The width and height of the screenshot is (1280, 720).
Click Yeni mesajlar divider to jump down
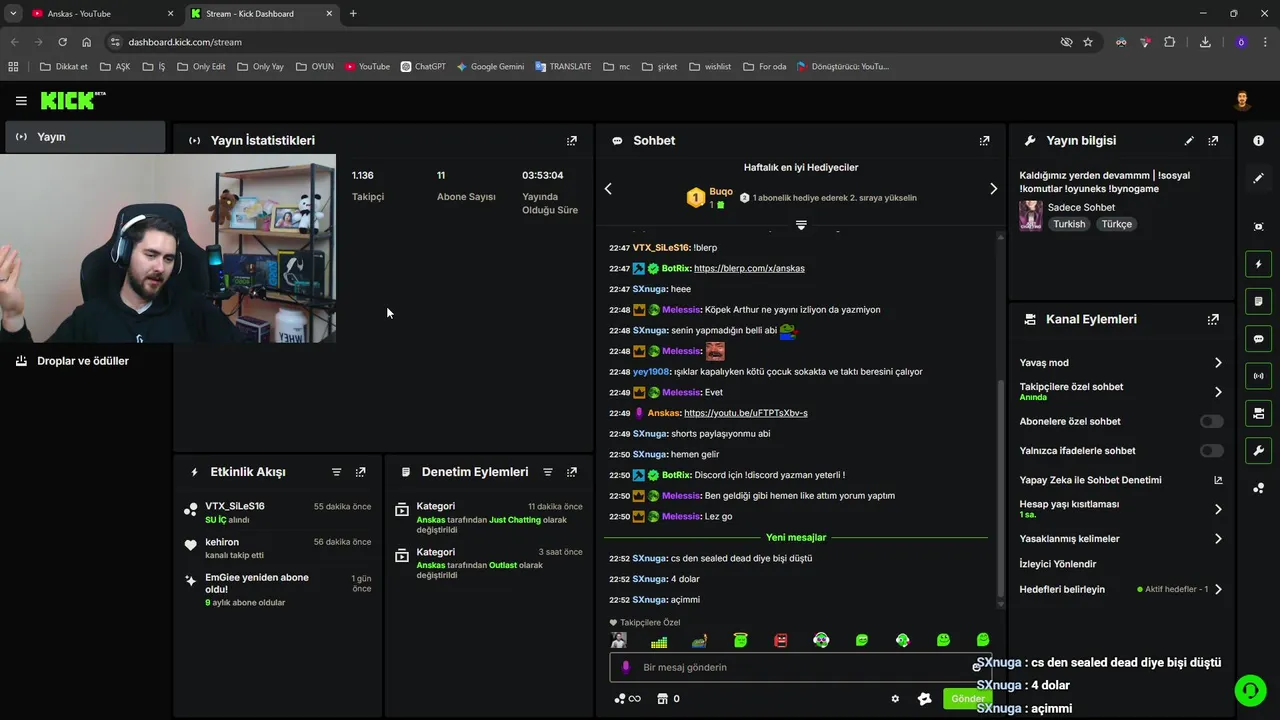point(796,538)
